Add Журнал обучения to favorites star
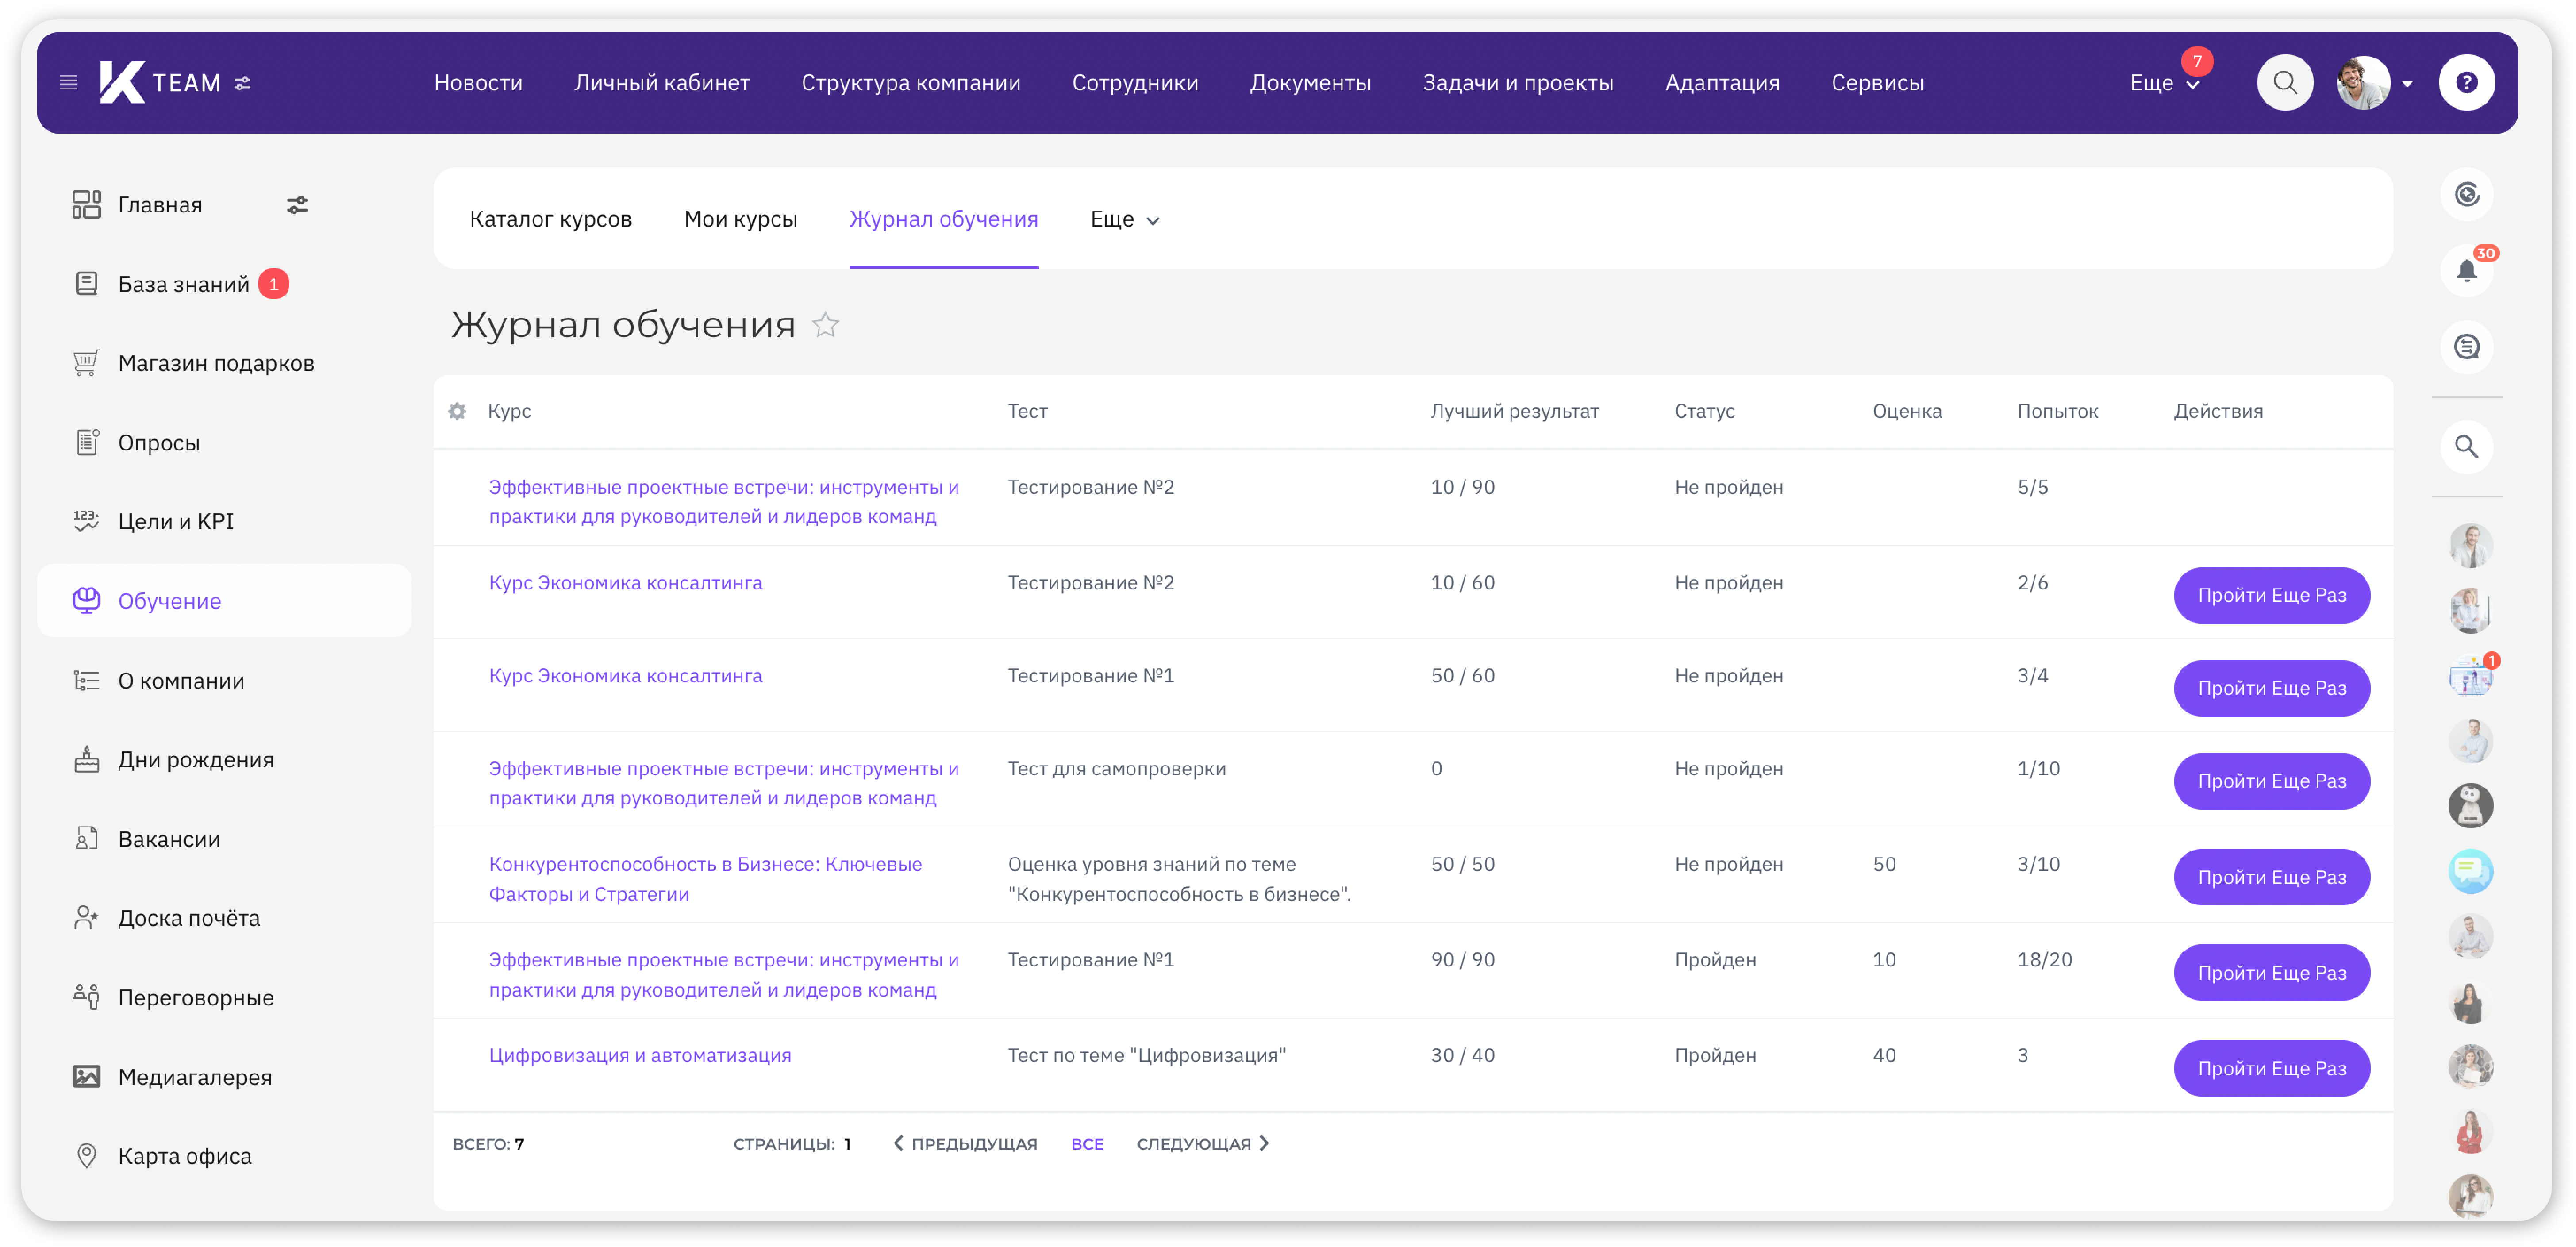Screen dimensions: 2576x1247 (825, 325)
